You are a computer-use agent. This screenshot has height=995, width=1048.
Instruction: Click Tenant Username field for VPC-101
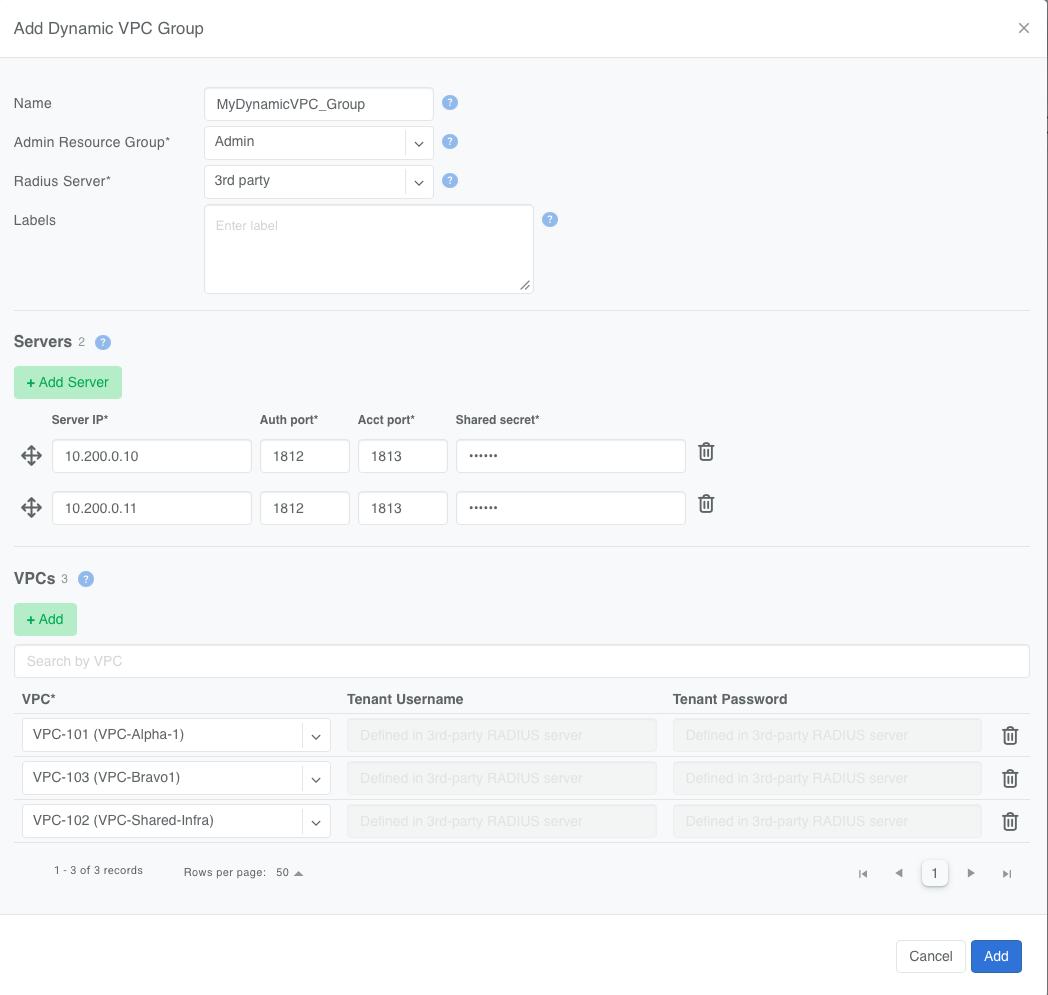[x=502, y=735]
